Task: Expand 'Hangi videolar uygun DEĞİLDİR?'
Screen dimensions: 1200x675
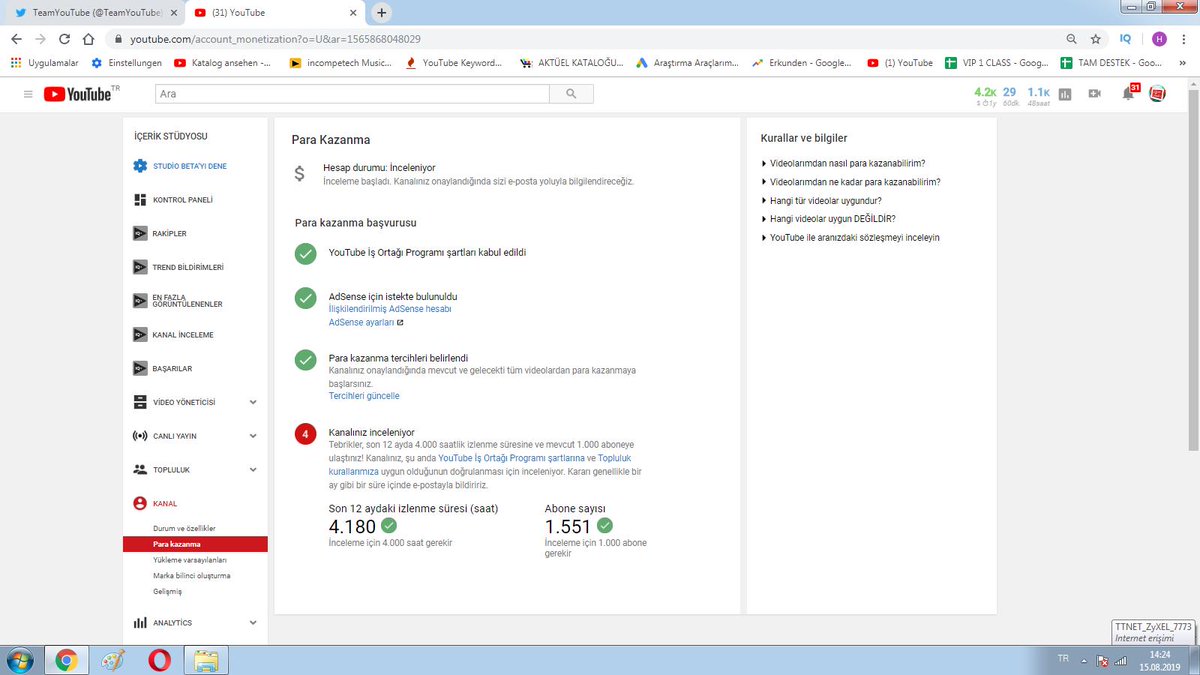Action: click(x=828, y=219)
